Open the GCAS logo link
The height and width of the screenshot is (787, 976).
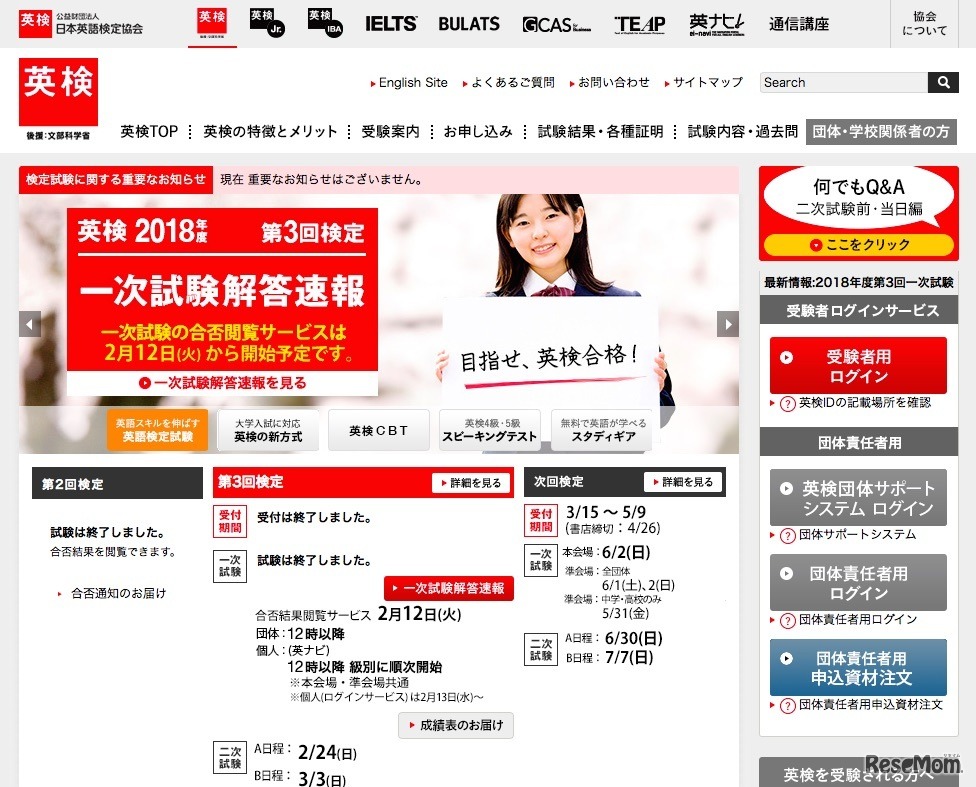[x=556, y=24]
